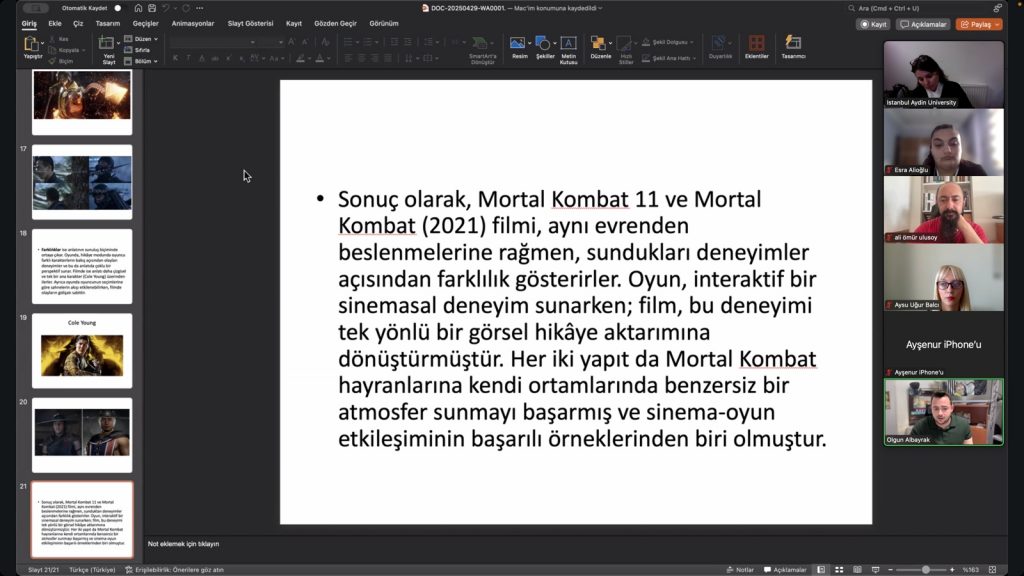Click the Save floppy disk icon

pos(152,8)
